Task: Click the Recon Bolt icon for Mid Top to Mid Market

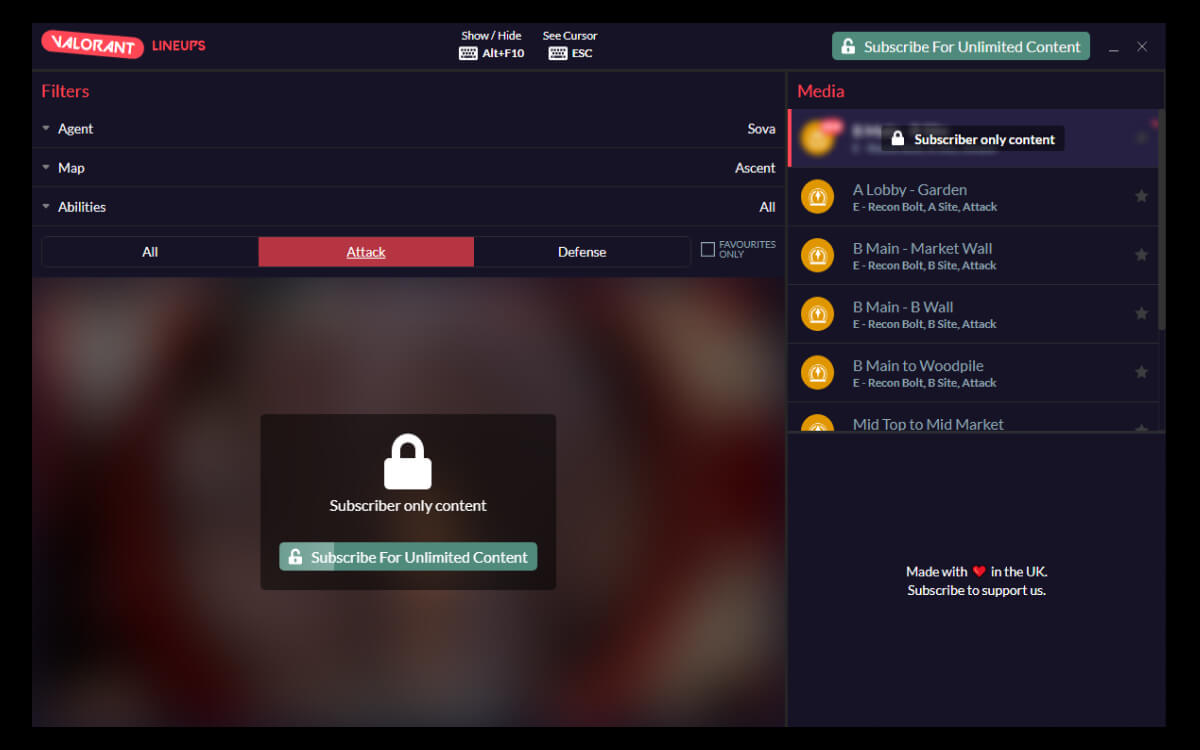Action: (x=817, y=430)
